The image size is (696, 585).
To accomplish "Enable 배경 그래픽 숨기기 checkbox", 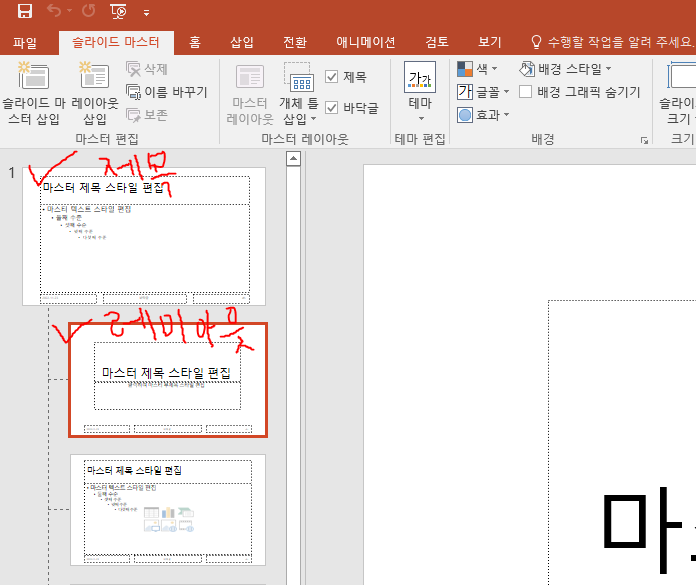I will point(526,92).
